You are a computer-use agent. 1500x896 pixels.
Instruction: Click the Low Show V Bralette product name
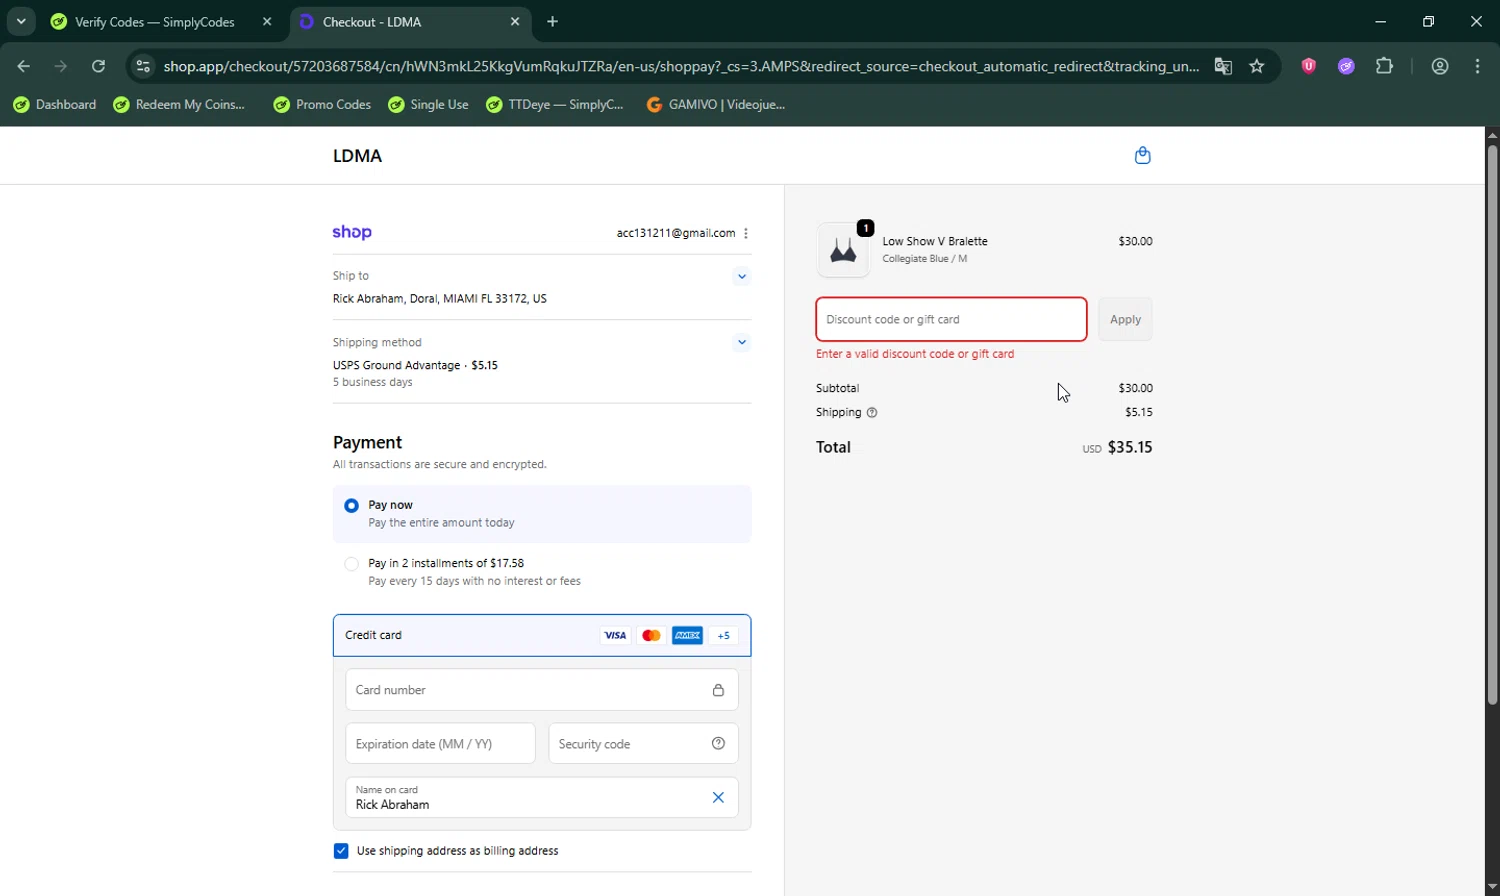pos(935,241)
